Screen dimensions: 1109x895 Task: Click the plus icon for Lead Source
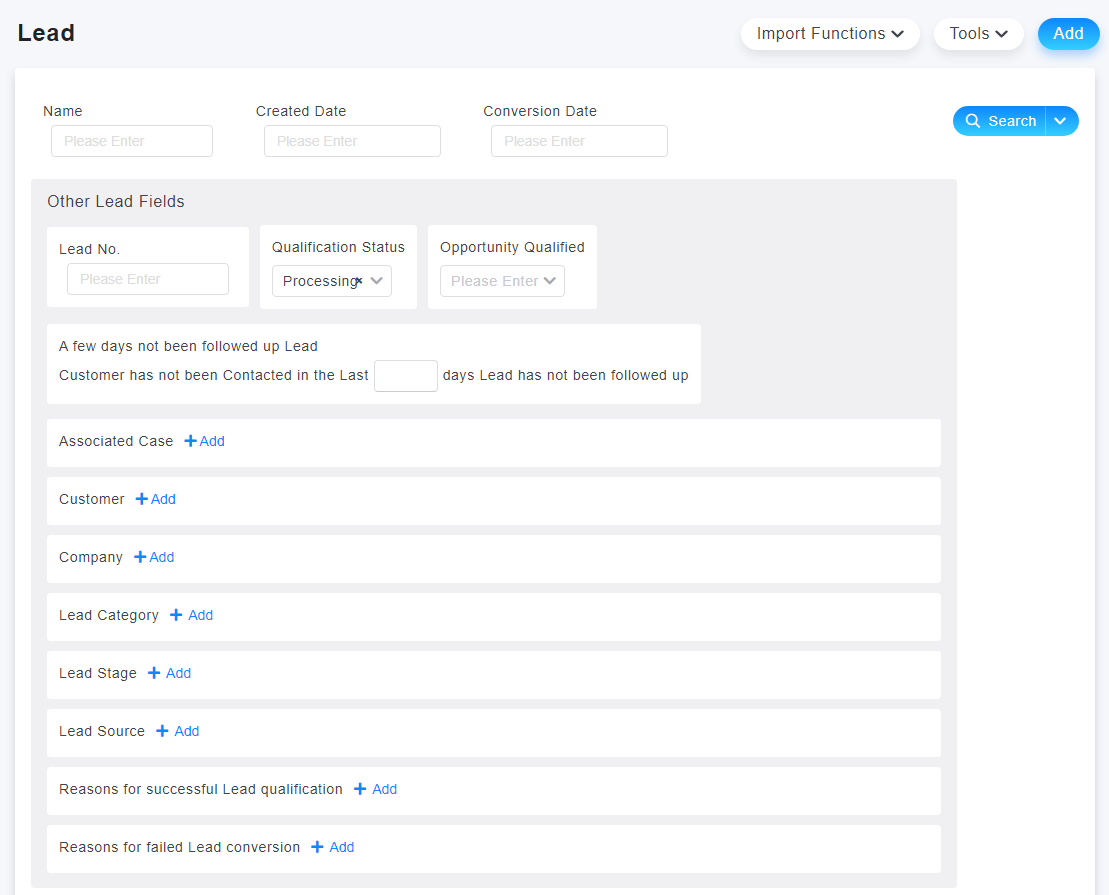coord(162,731)
